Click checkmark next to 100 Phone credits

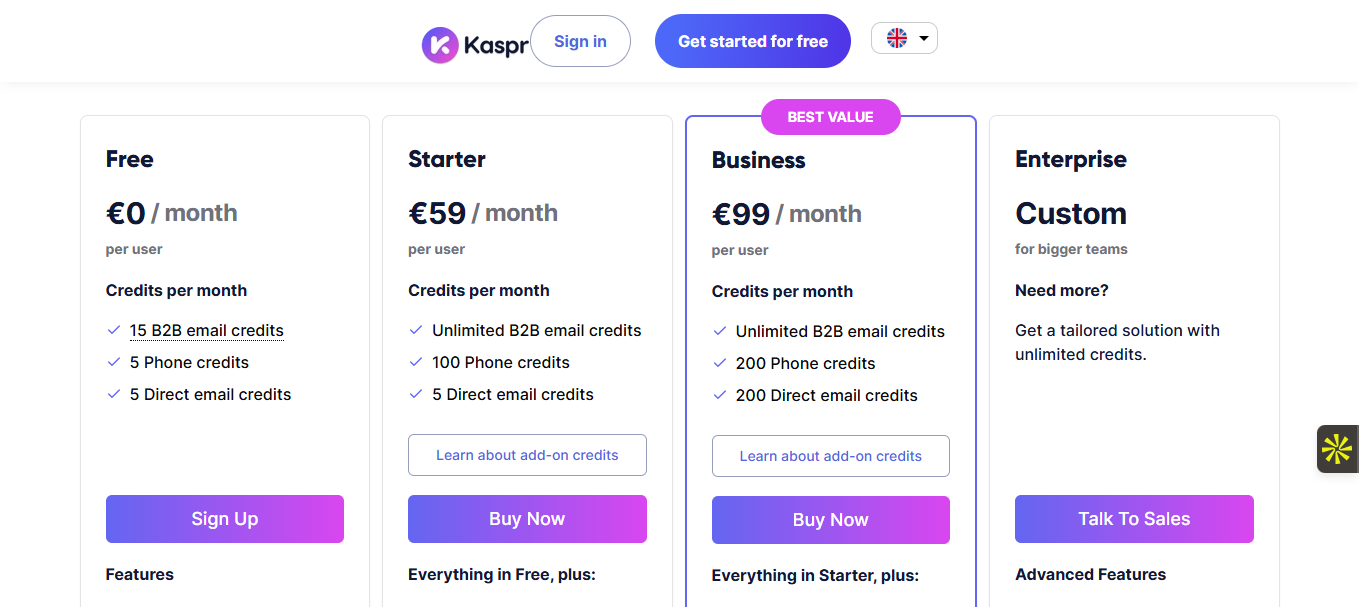click(x=416, y=362)
